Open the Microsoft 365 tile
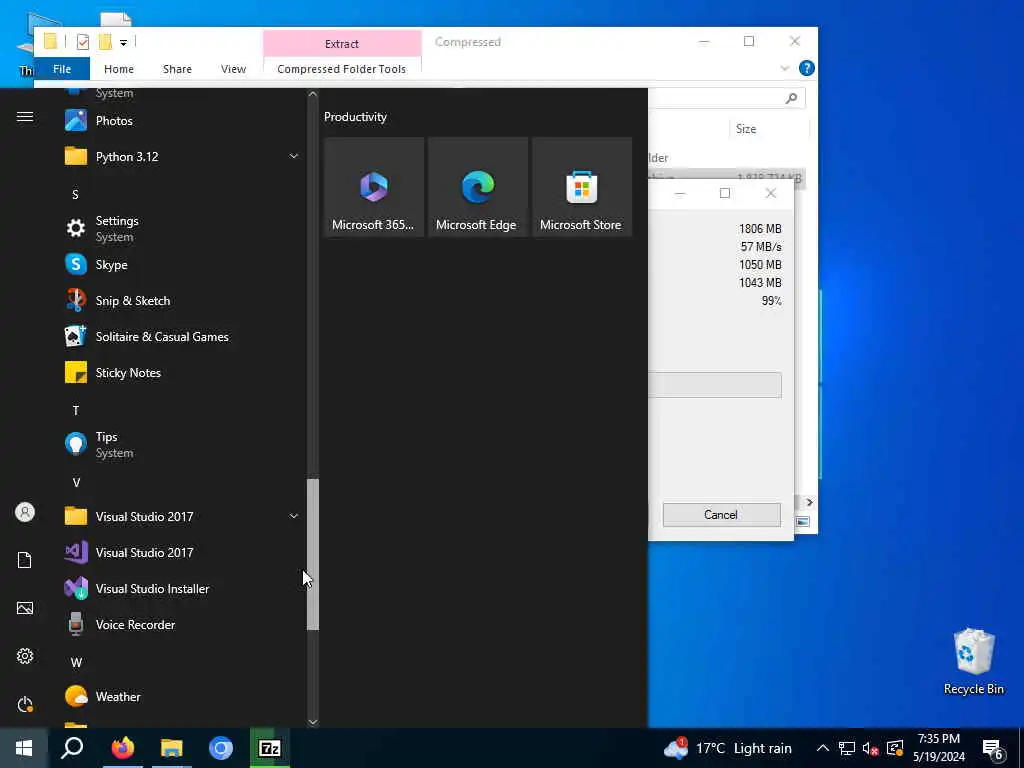The width and height of the screenshot is (1024, 768). click(374, 187)
